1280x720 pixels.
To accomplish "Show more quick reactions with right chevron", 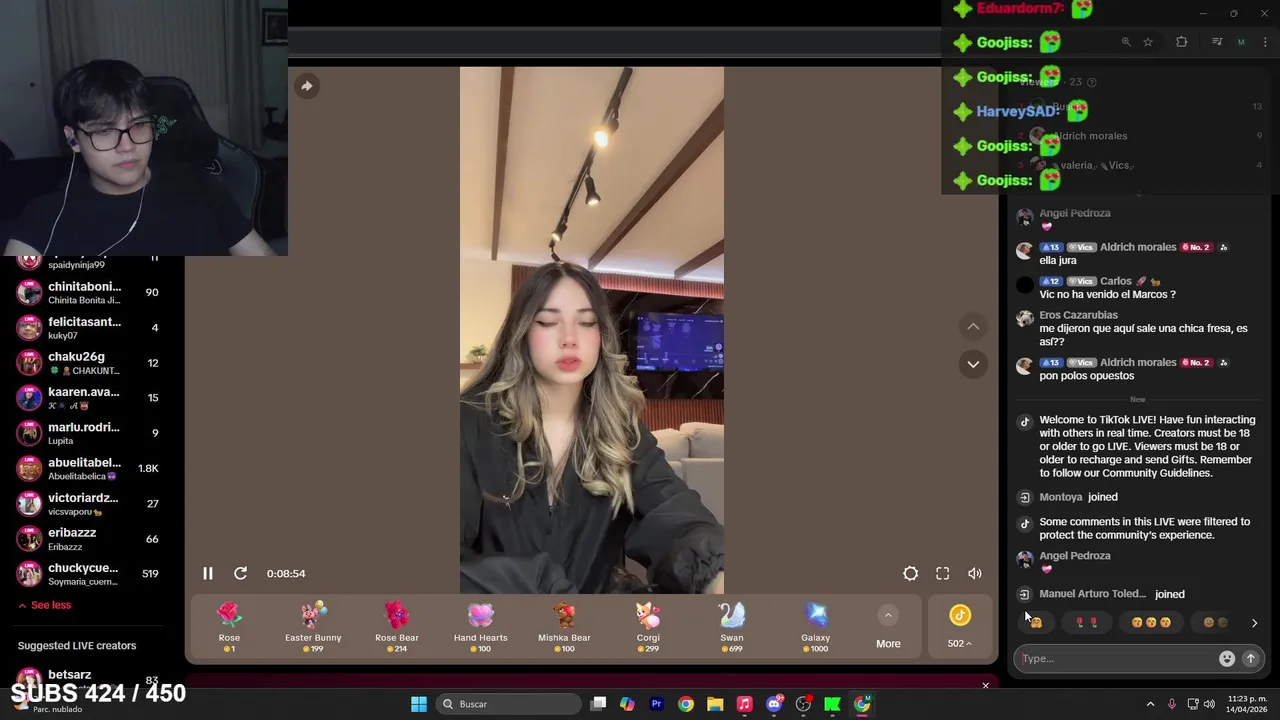I will [1254, 623].
